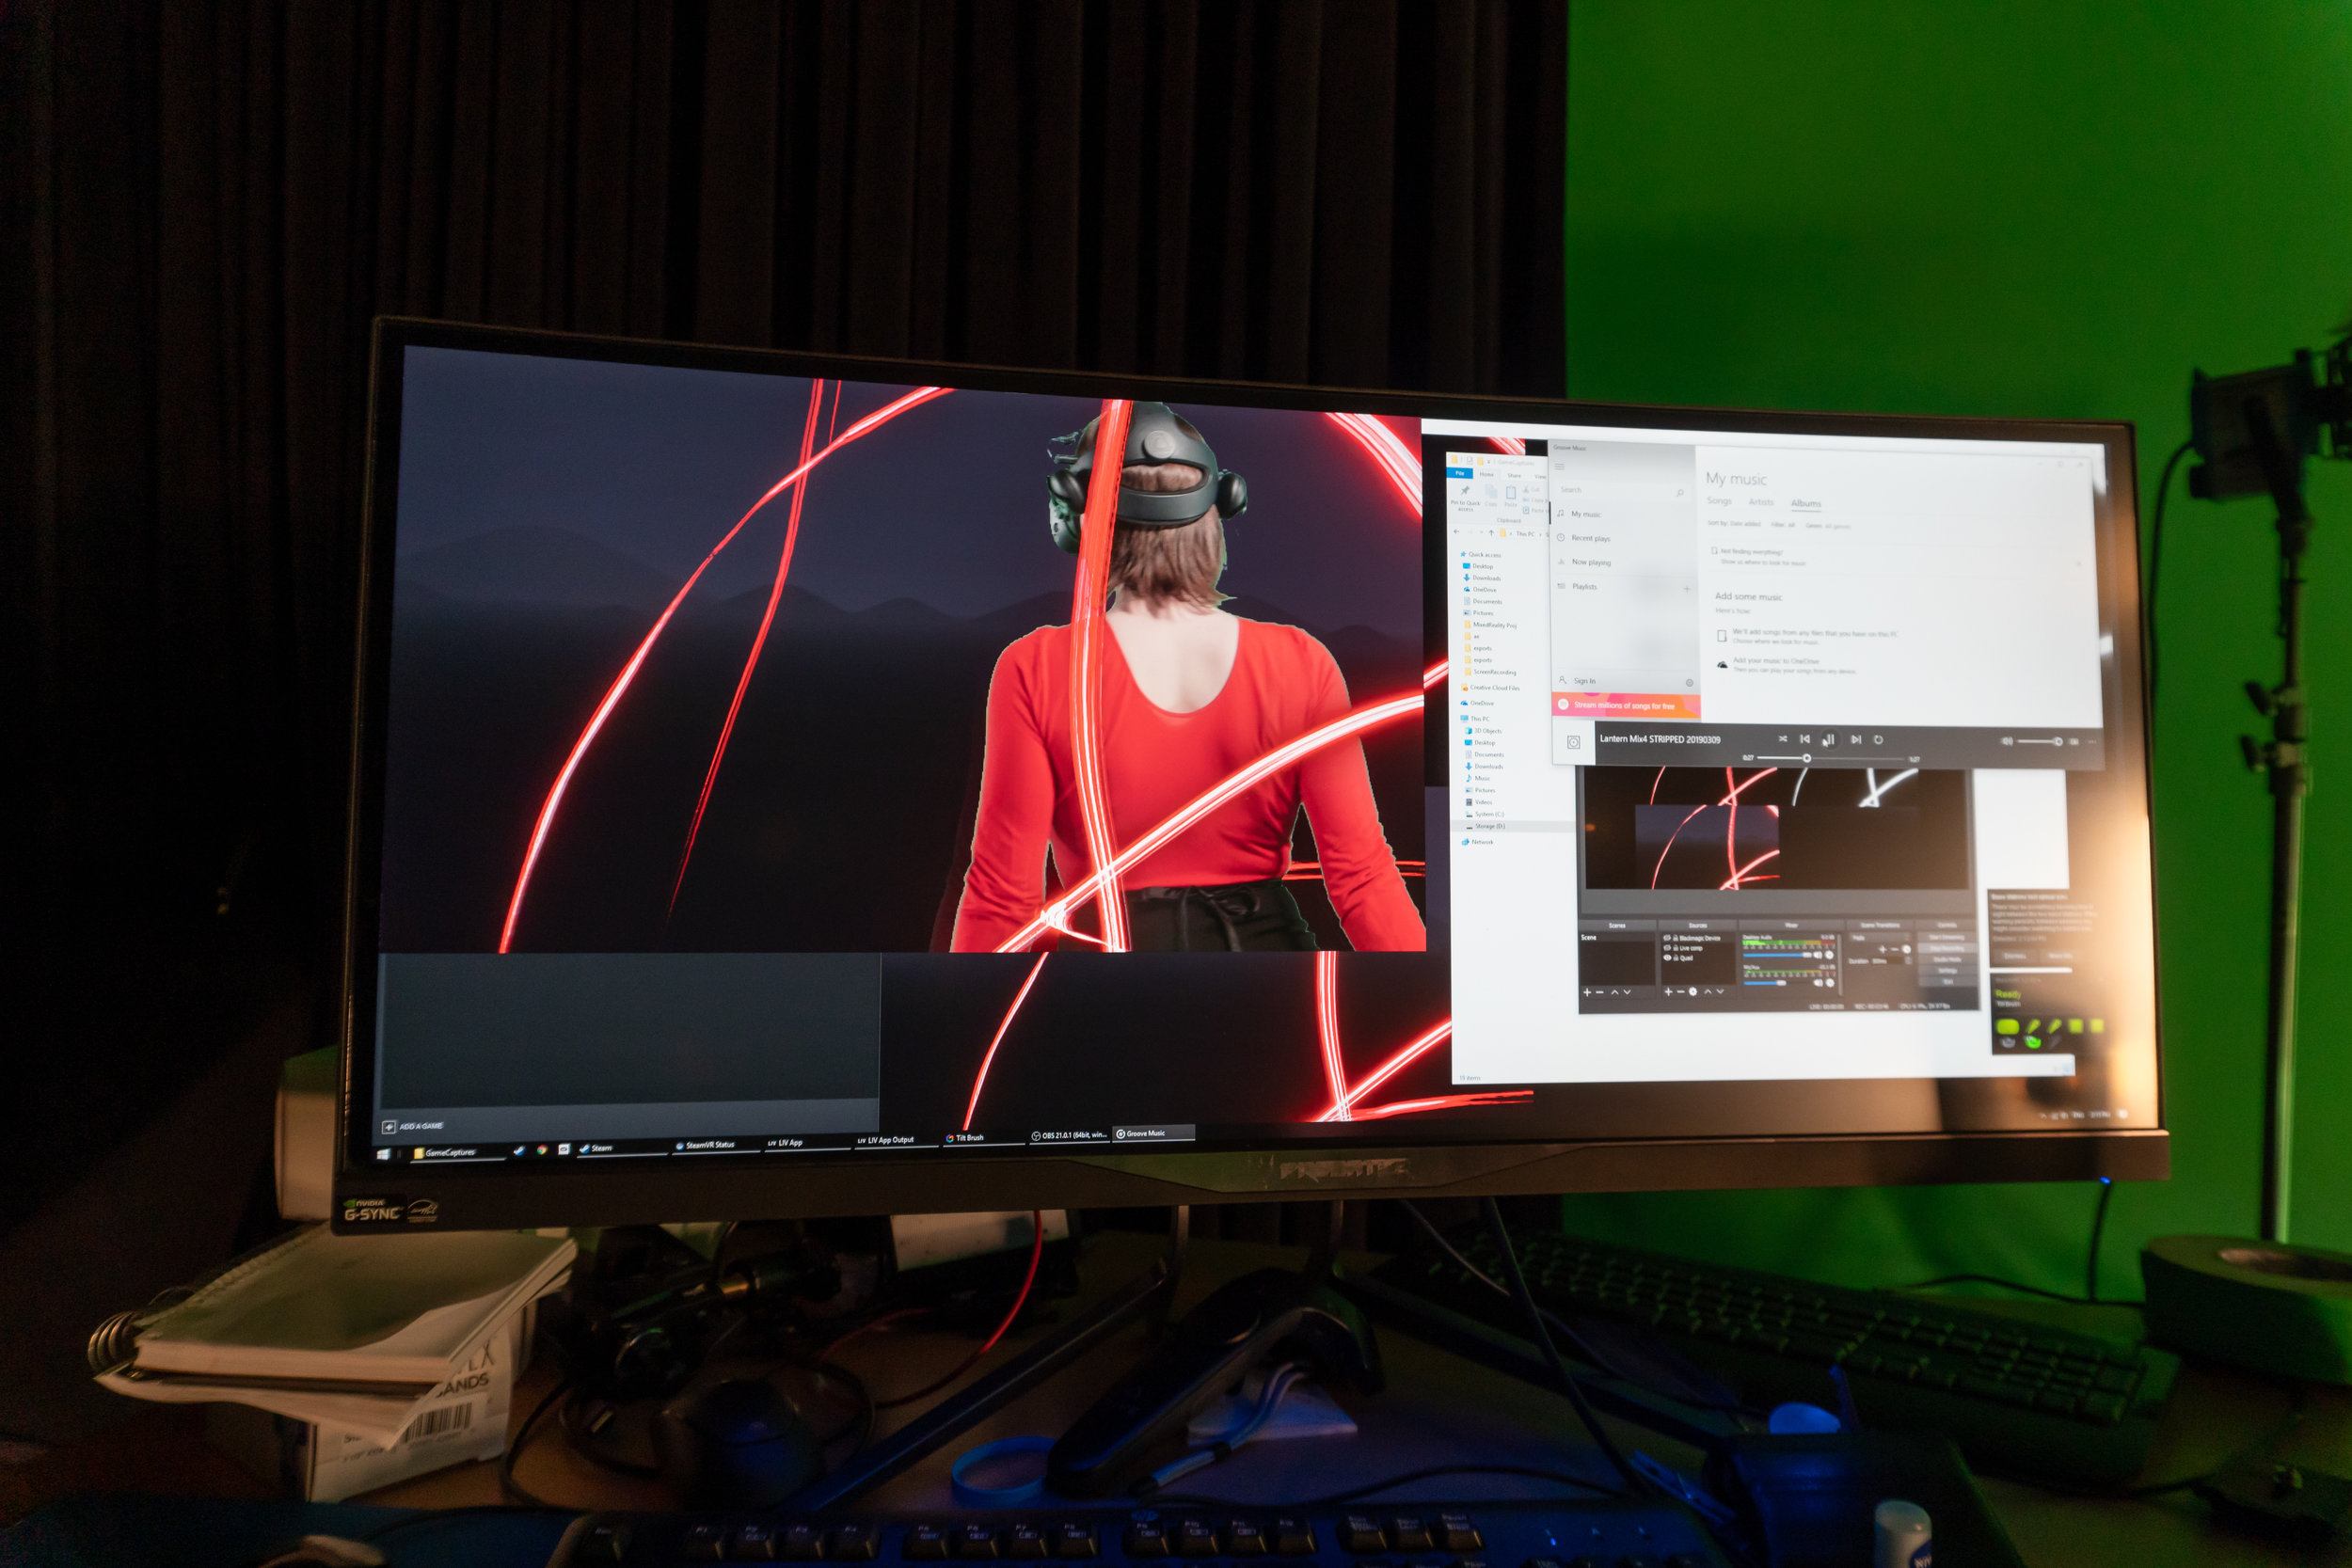Click Stream millions of songs banner
The image size is (2352, 1568).
pos(1626,705)
